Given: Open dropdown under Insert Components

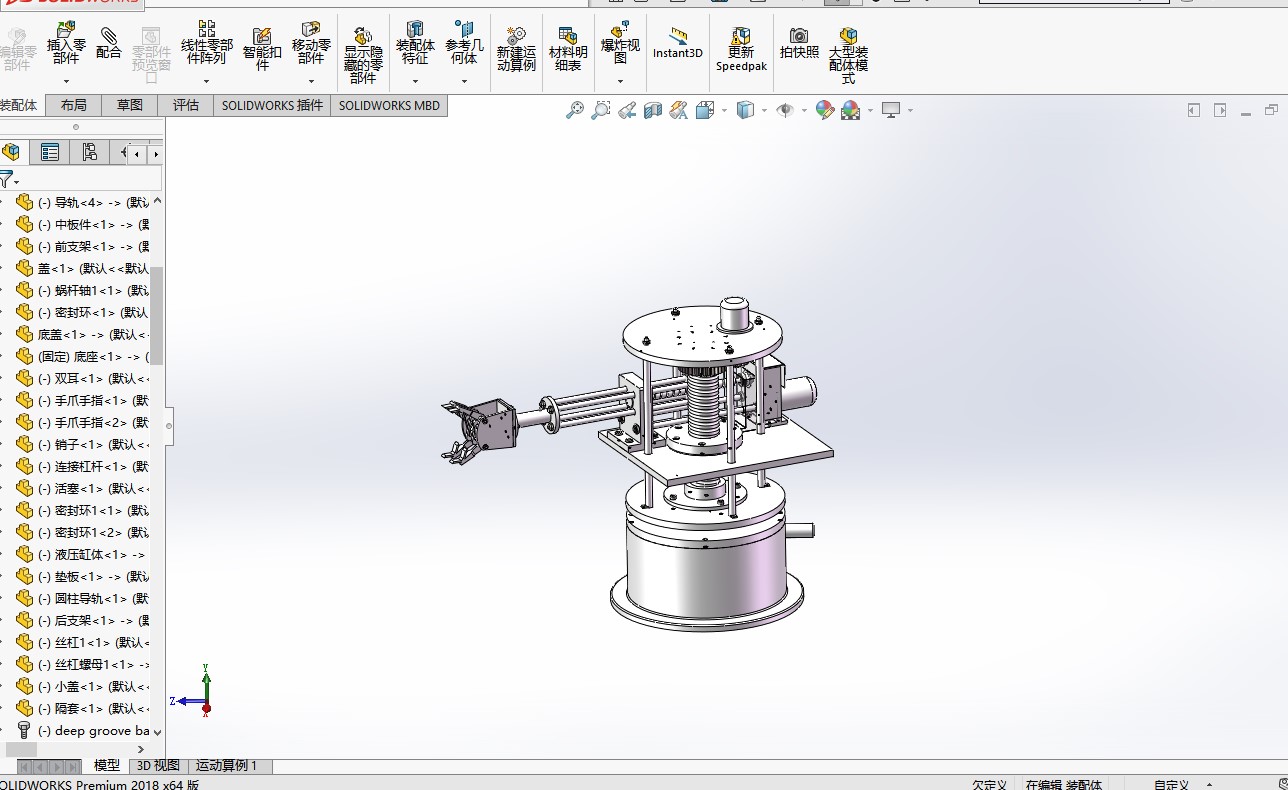Looking at the screenshot, I should [x=66, y=81].
